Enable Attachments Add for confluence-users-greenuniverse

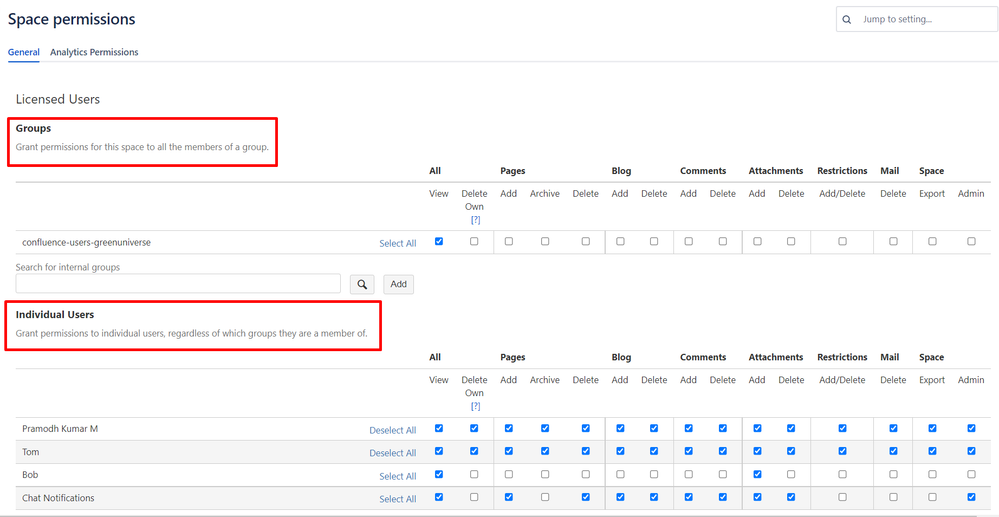(x=757, y=242)
